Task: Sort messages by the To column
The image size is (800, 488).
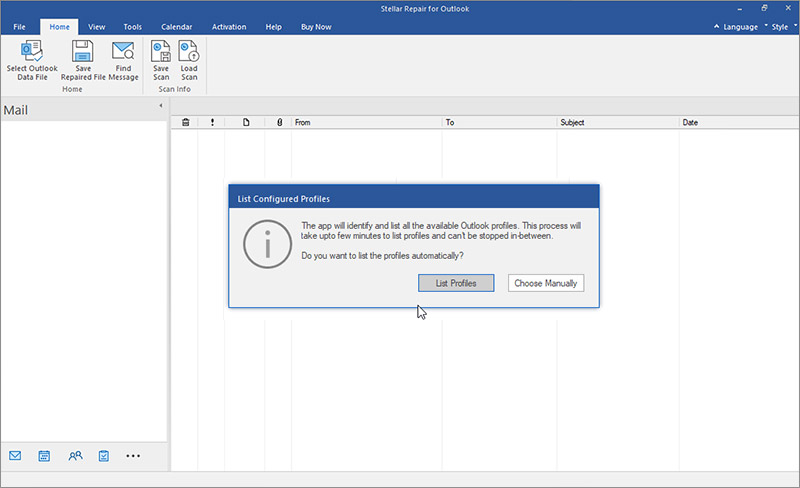Action: (499, 123)
